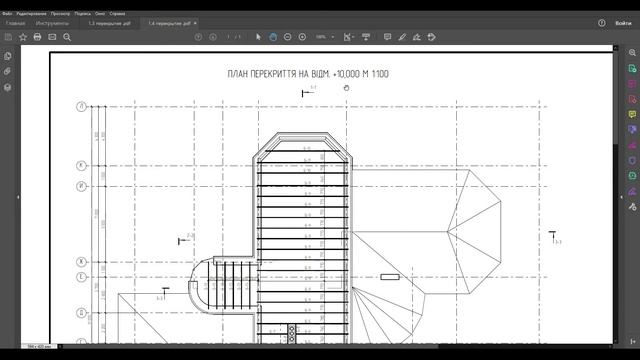Open the Редактирование menu
Viewport: 640px width, 360px height.
click(31, 13)
